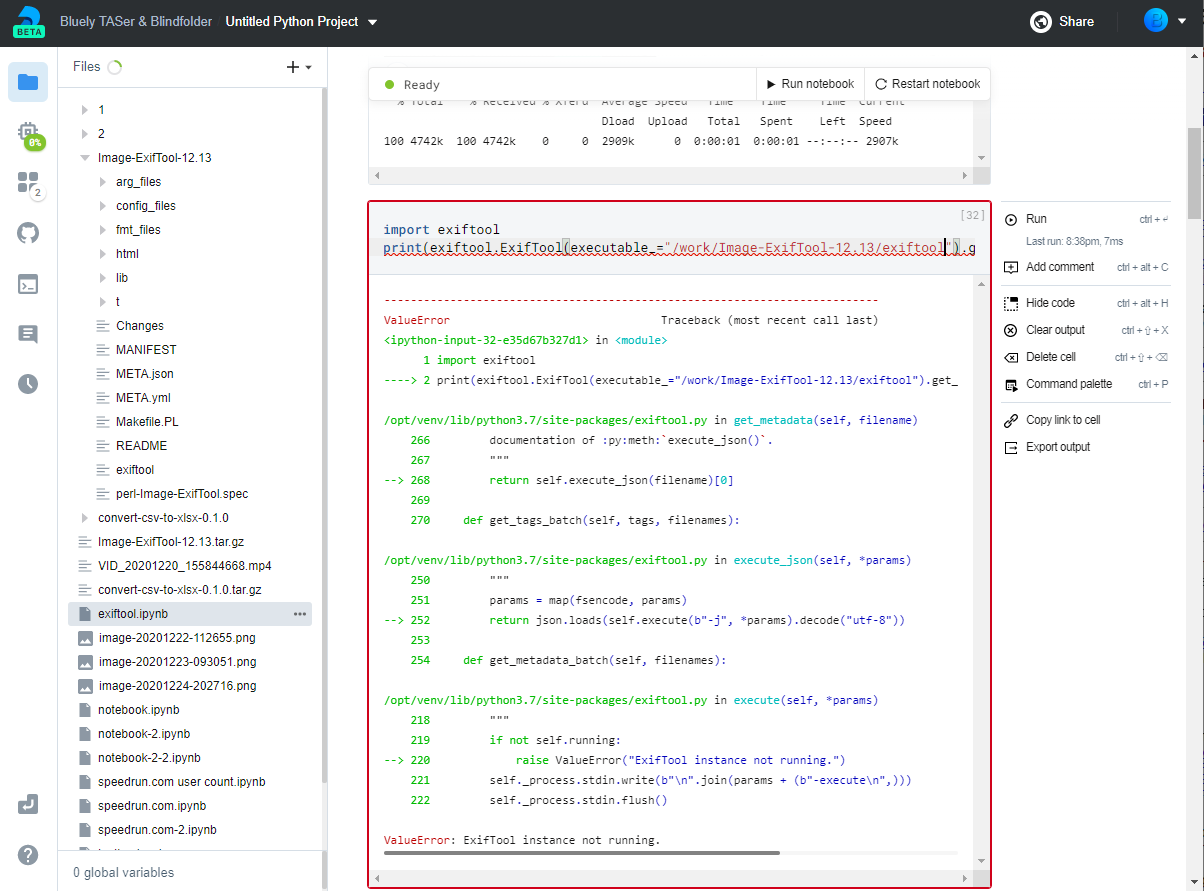Open the README file
This screenshot has height=891, width=1204.
(141, 445)
